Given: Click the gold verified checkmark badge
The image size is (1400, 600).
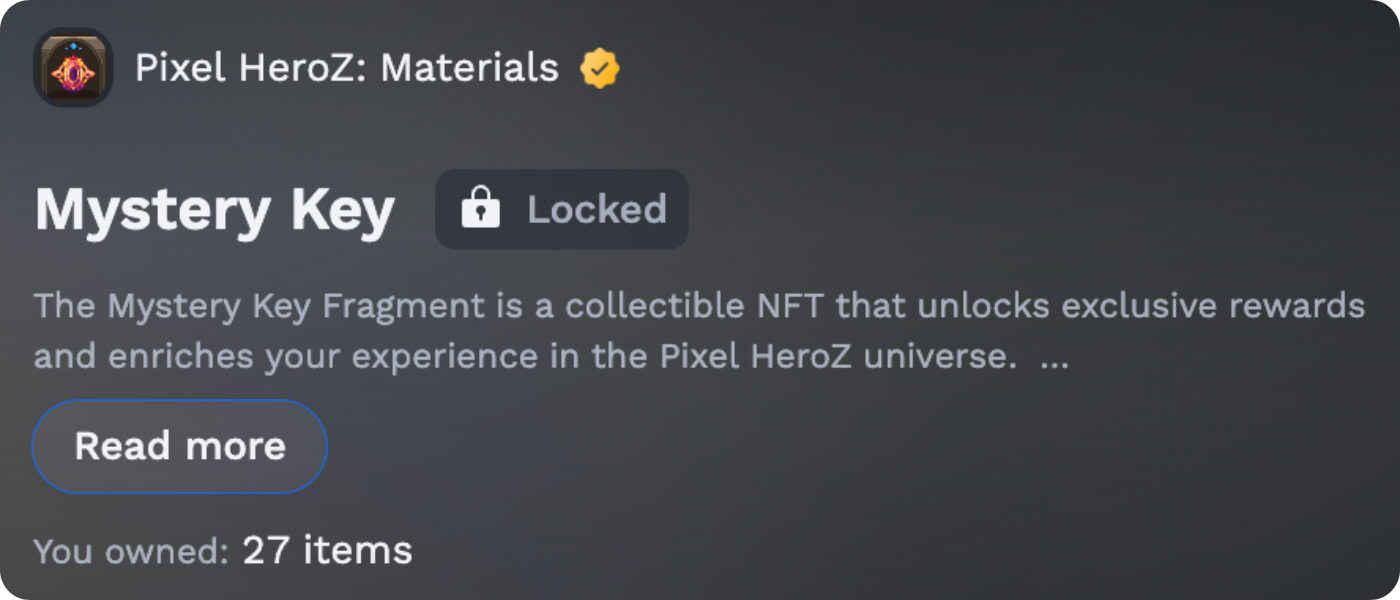Looking at the screenshot, I should pyautogui.click(x=600, y=69).
